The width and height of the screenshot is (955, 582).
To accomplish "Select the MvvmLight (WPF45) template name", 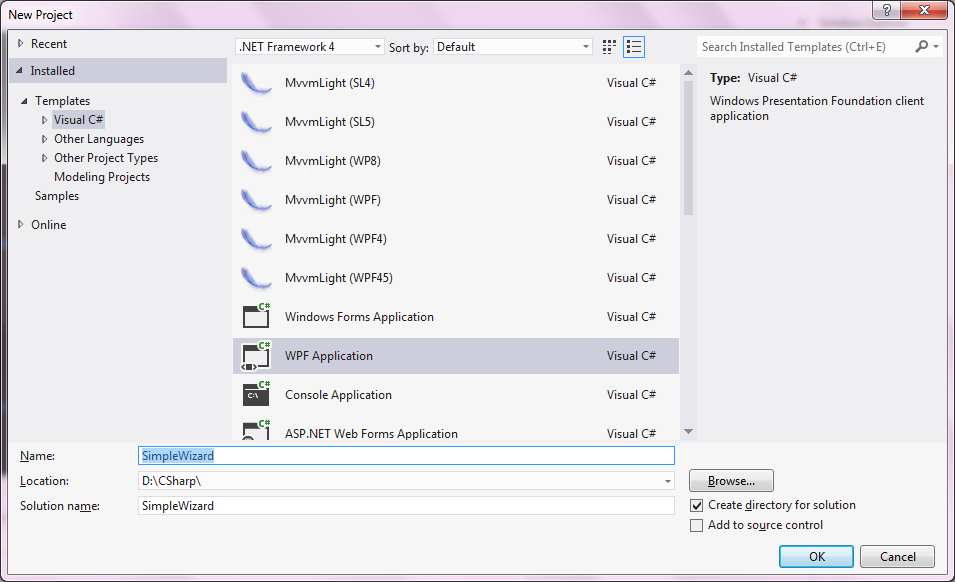I will (x=339, y=278).
